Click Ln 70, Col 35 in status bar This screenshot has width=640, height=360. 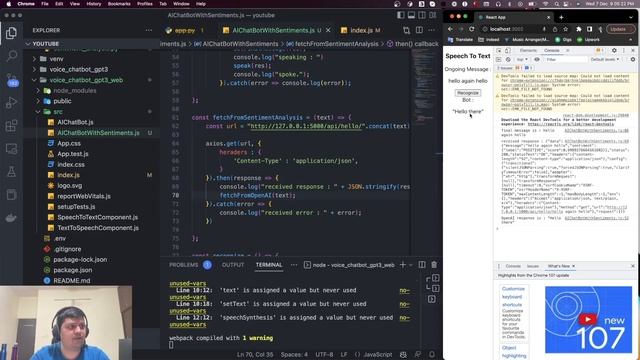(255, 355)
